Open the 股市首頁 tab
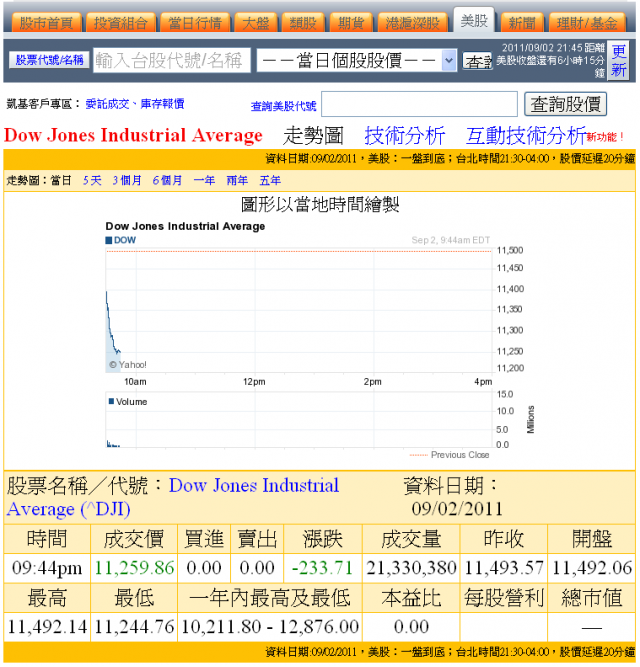The height and width of the screenshot is (667, 640). [x=46, y=22]
